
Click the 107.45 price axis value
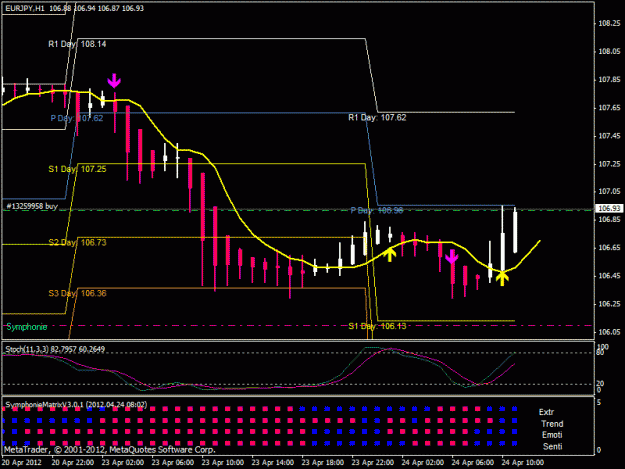609,136
